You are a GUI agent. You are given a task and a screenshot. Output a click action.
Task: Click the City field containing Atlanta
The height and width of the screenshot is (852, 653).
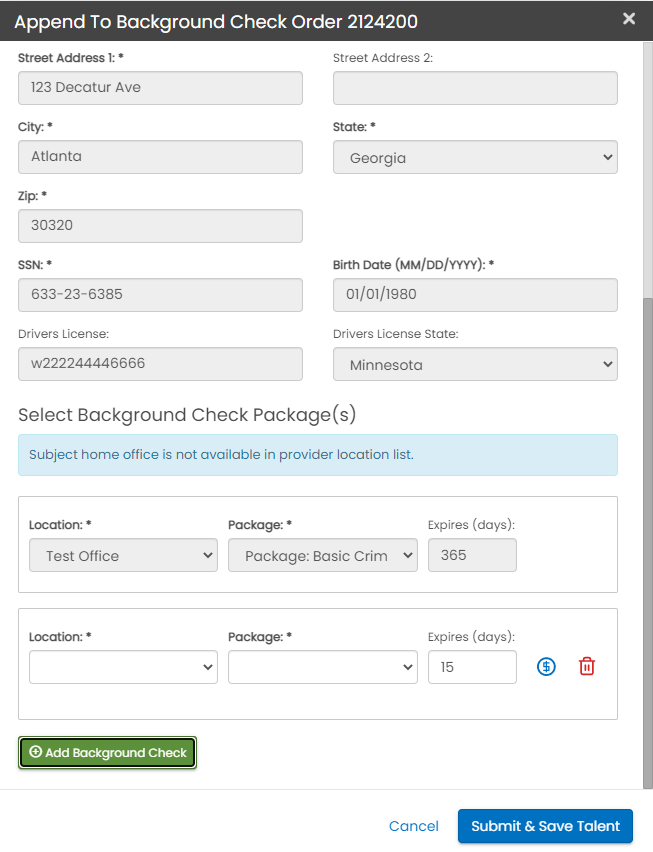[160, 157]
